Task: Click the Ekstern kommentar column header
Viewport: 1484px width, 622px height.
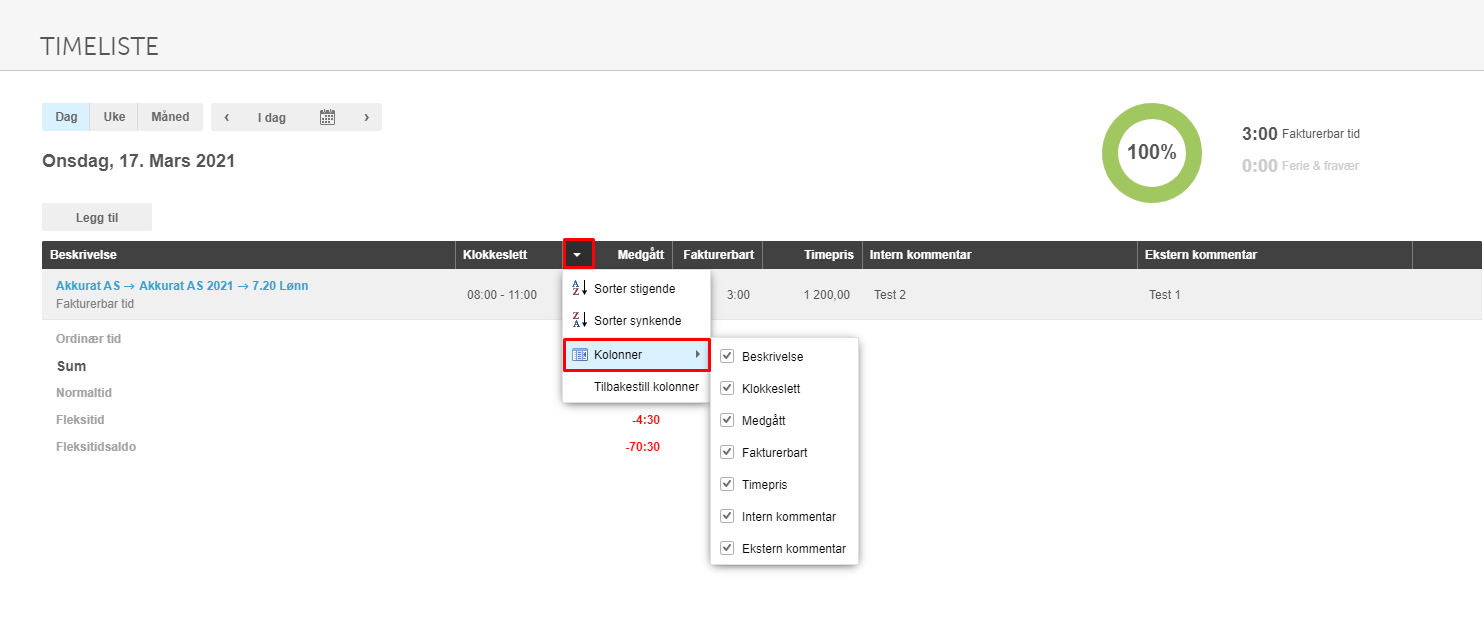Action: coord(1275,254)
